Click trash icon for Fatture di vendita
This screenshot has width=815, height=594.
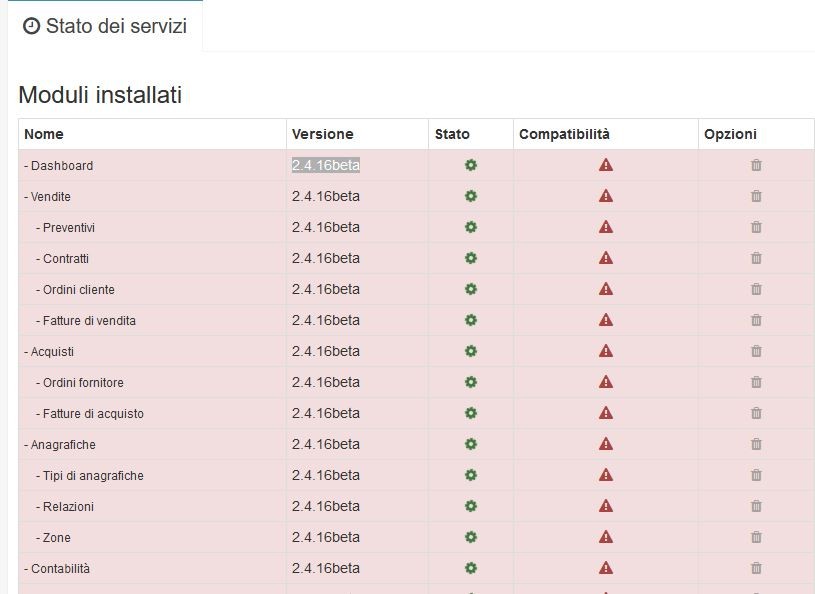(x=756, y=320)
